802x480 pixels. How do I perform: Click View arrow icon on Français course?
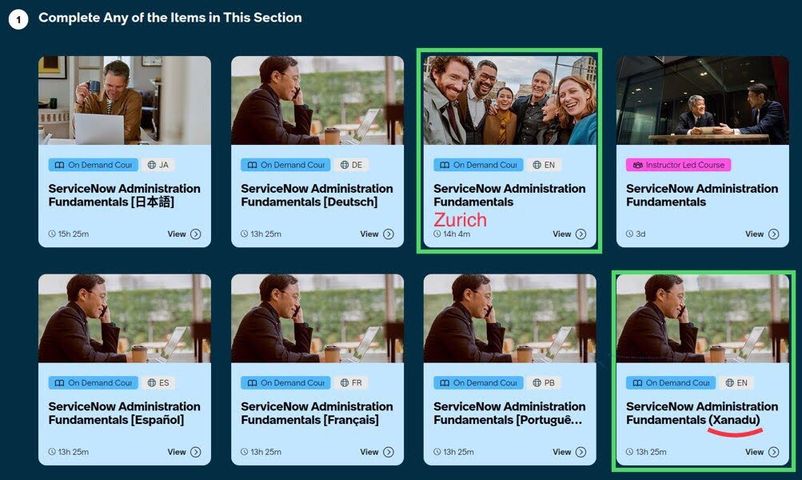(388, 452)
